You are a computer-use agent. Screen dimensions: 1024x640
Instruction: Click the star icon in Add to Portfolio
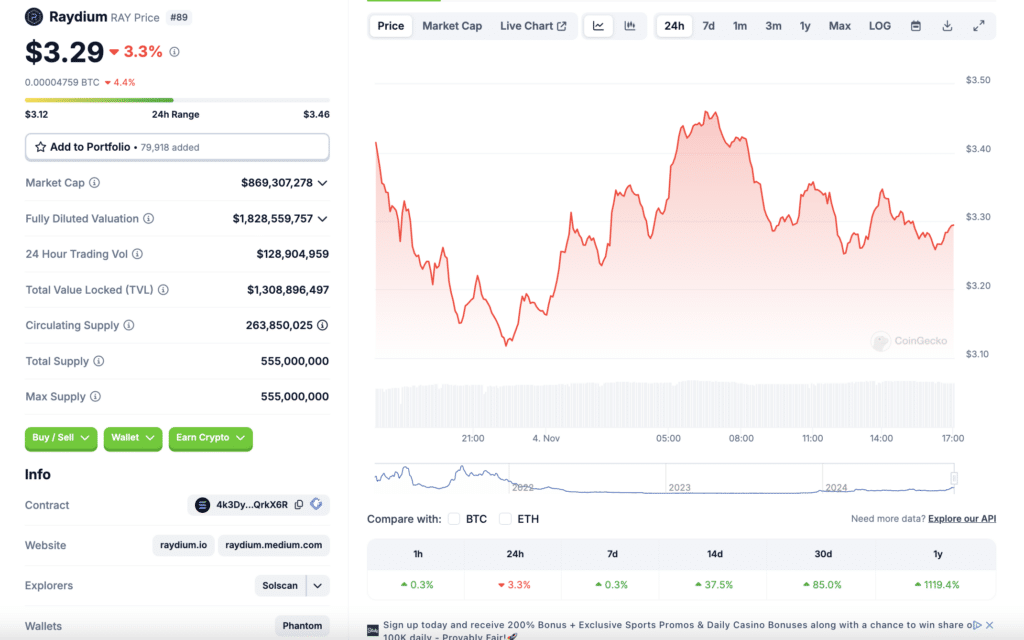[x=40, y=147]
